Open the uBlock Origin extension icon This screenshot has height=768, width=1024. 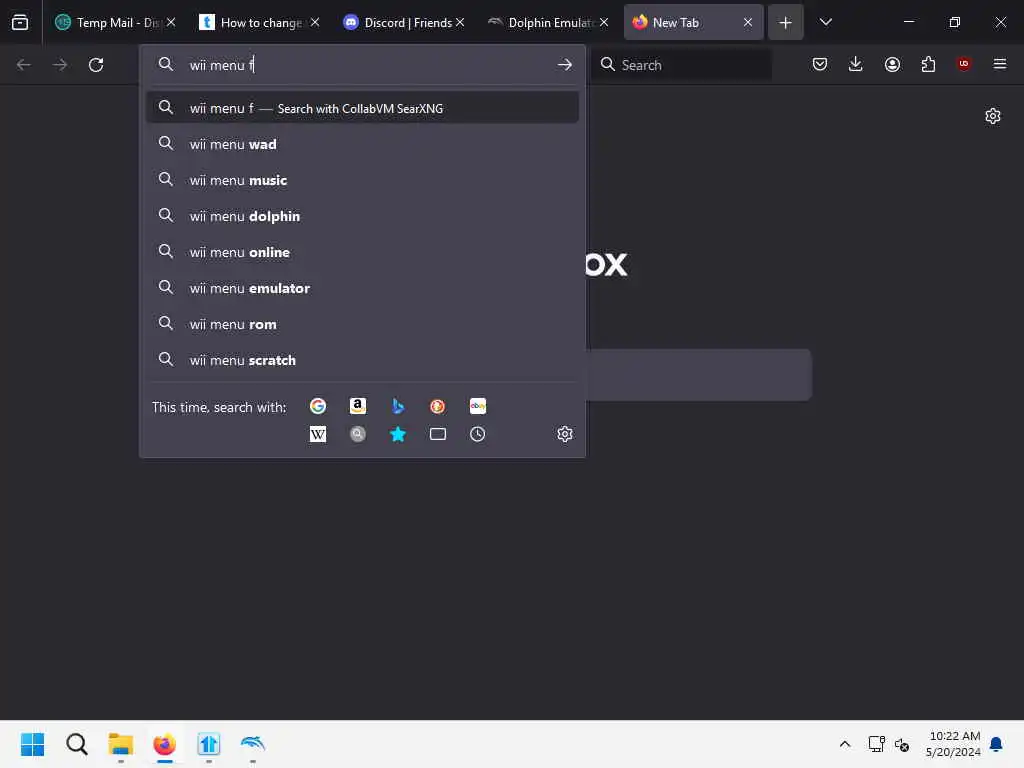[964, 64]
